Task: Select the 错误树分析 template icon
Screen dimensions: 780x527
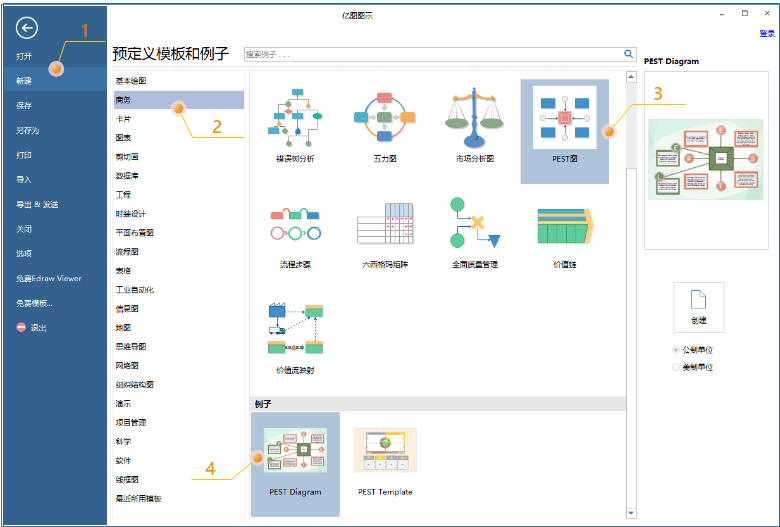Action: click(x=295, y=118)
